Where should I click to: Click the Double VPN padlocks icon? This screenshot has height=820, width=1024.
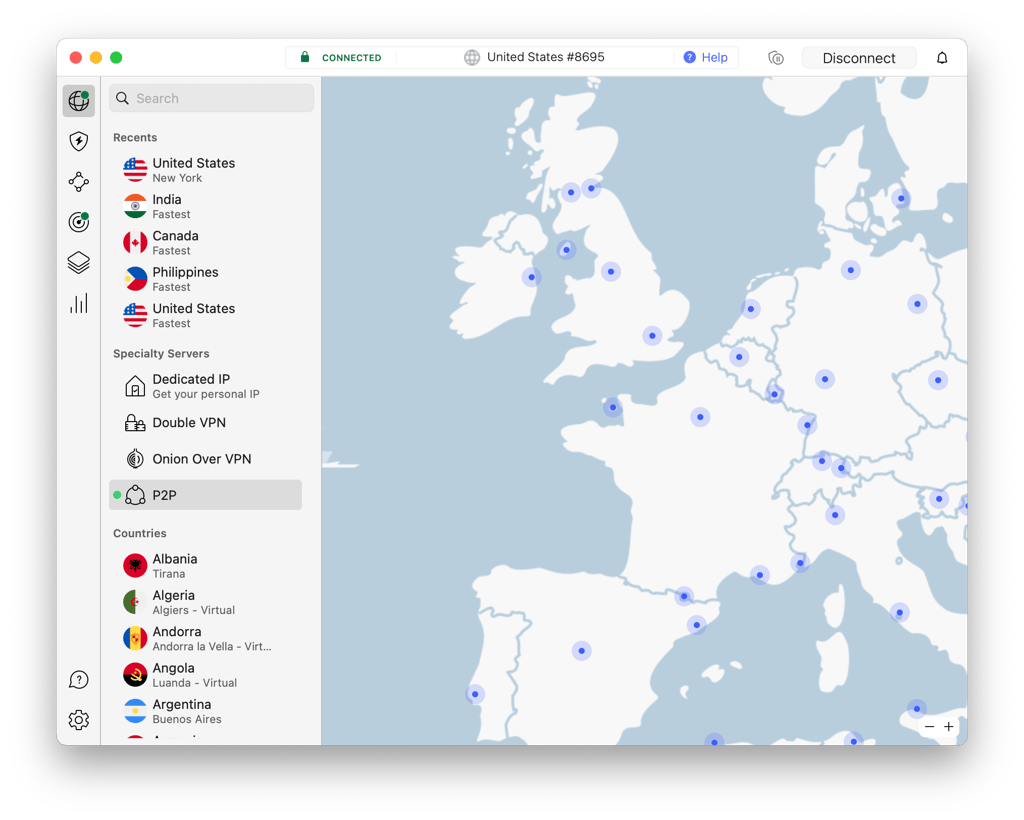[135, 422]
